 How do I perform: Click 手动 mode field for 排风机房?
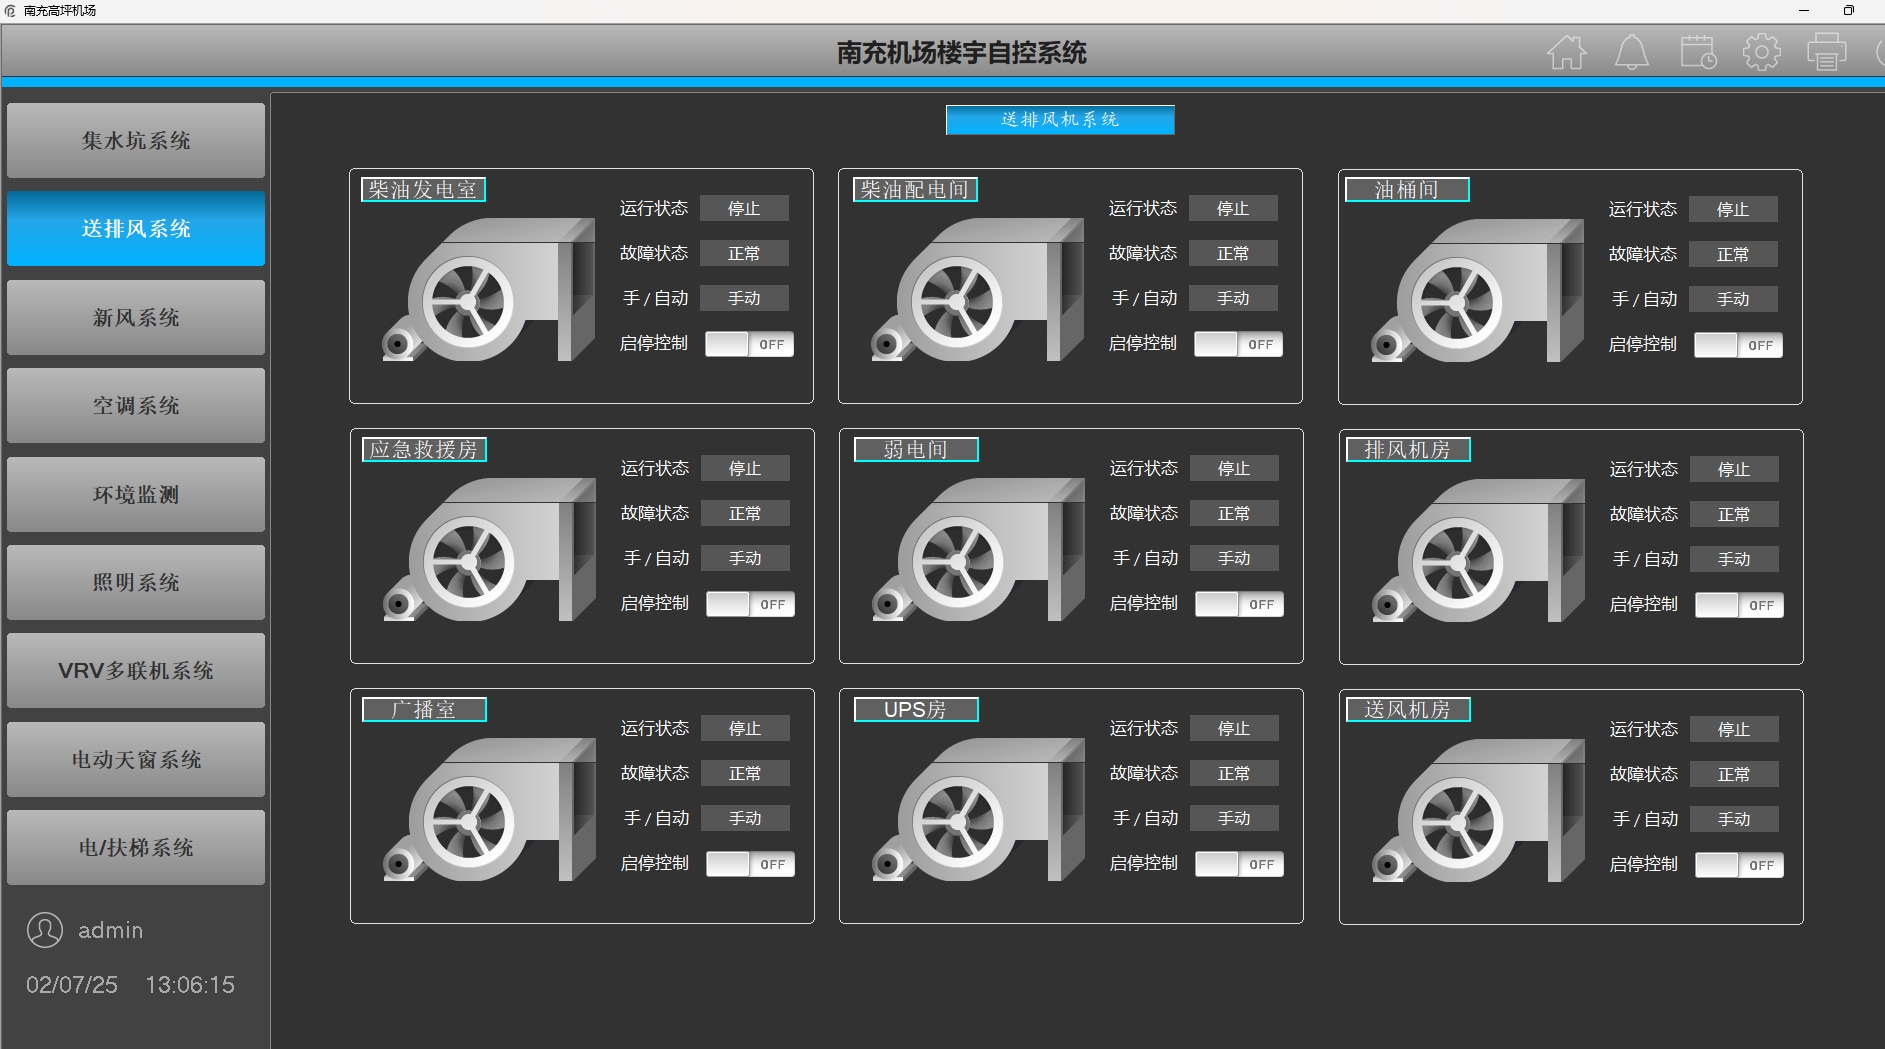1734,559
